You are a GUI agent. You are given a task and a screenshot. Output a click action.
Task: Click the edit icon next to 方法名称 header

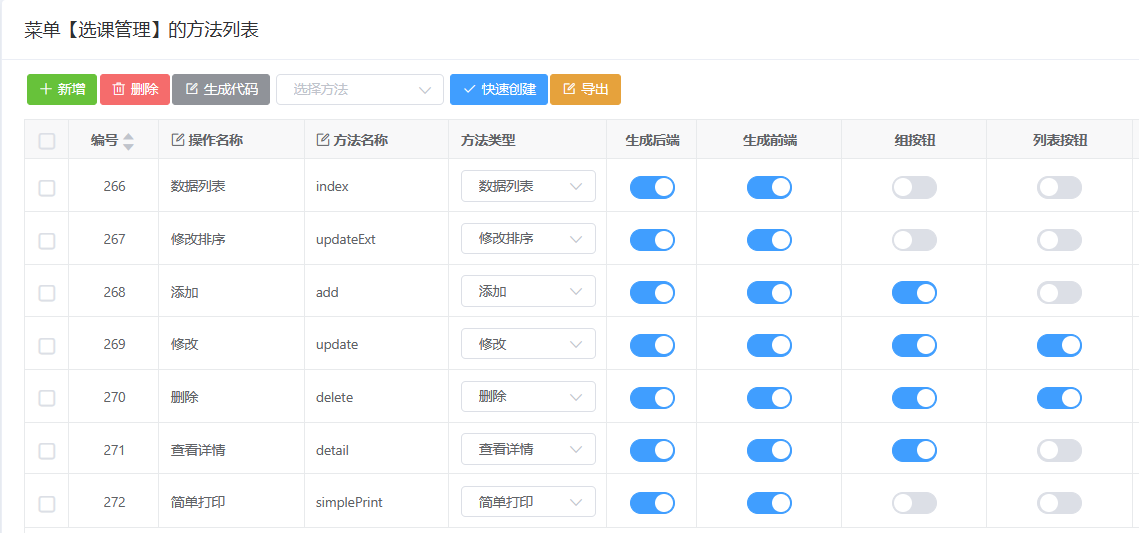[323, 140]
